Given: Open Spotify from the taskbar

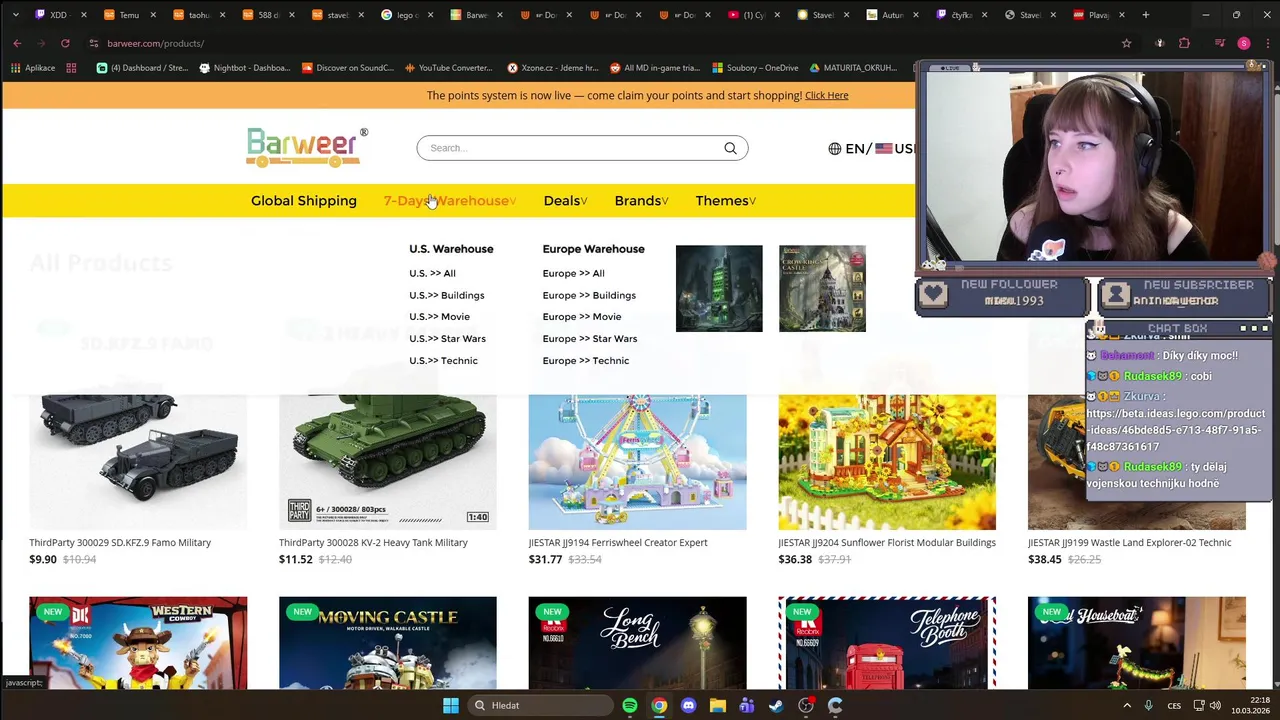Looking at the screenshot, I should (630, 705).
